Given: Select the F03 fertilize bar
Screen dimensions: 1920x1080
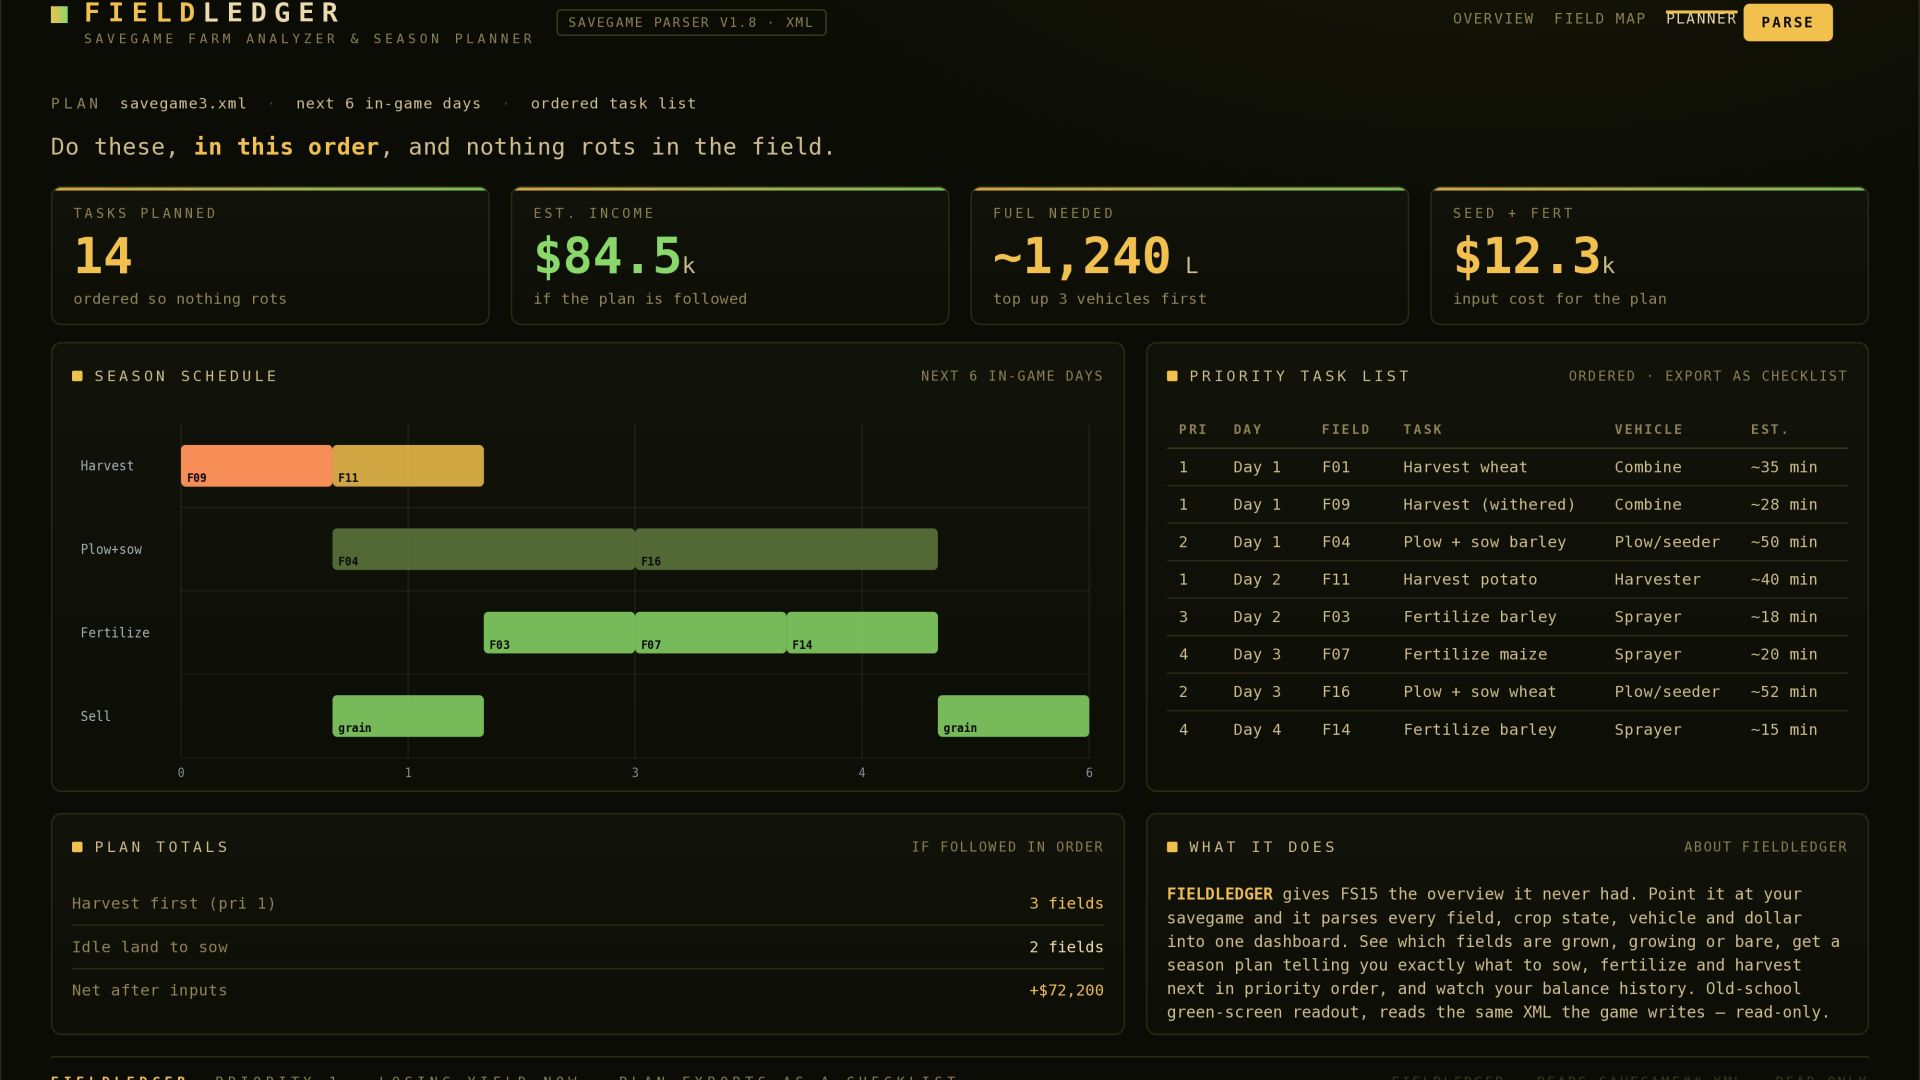Looking at the screenshot, I should (x=559, y=633).
